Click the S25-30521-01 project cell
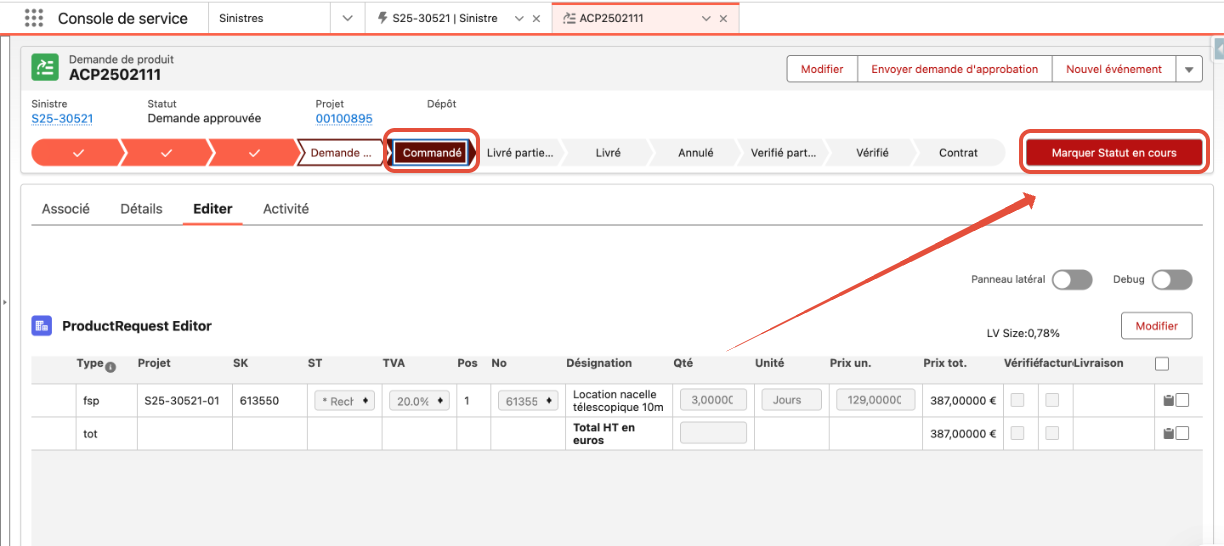This screenshot has width=1224, height=546. pyautogui.click(x=182, y=401)
